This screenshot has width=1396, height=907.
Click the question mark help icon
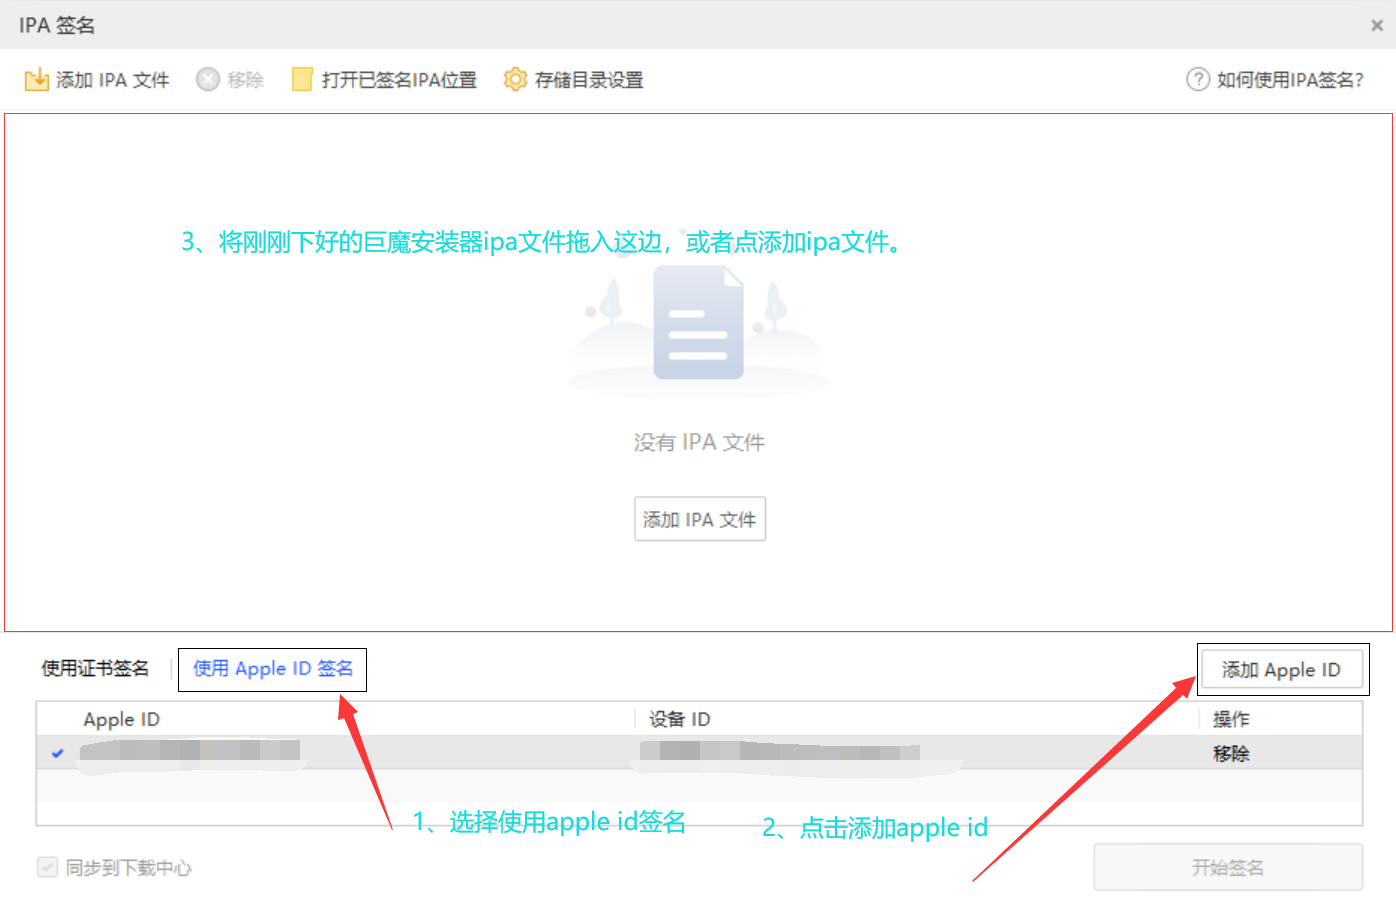1197,80
